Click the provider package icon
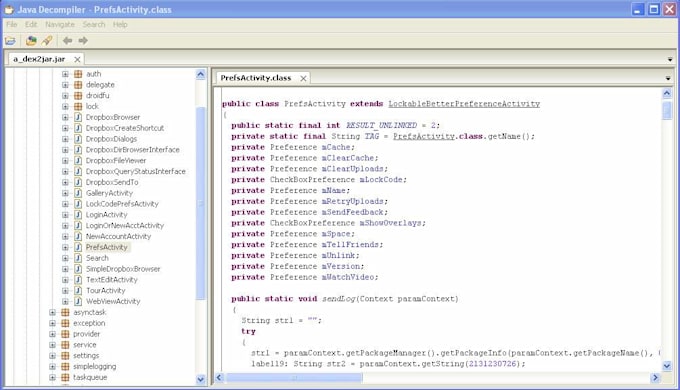This screenshot has height=390, width=680. pos(65,334)
